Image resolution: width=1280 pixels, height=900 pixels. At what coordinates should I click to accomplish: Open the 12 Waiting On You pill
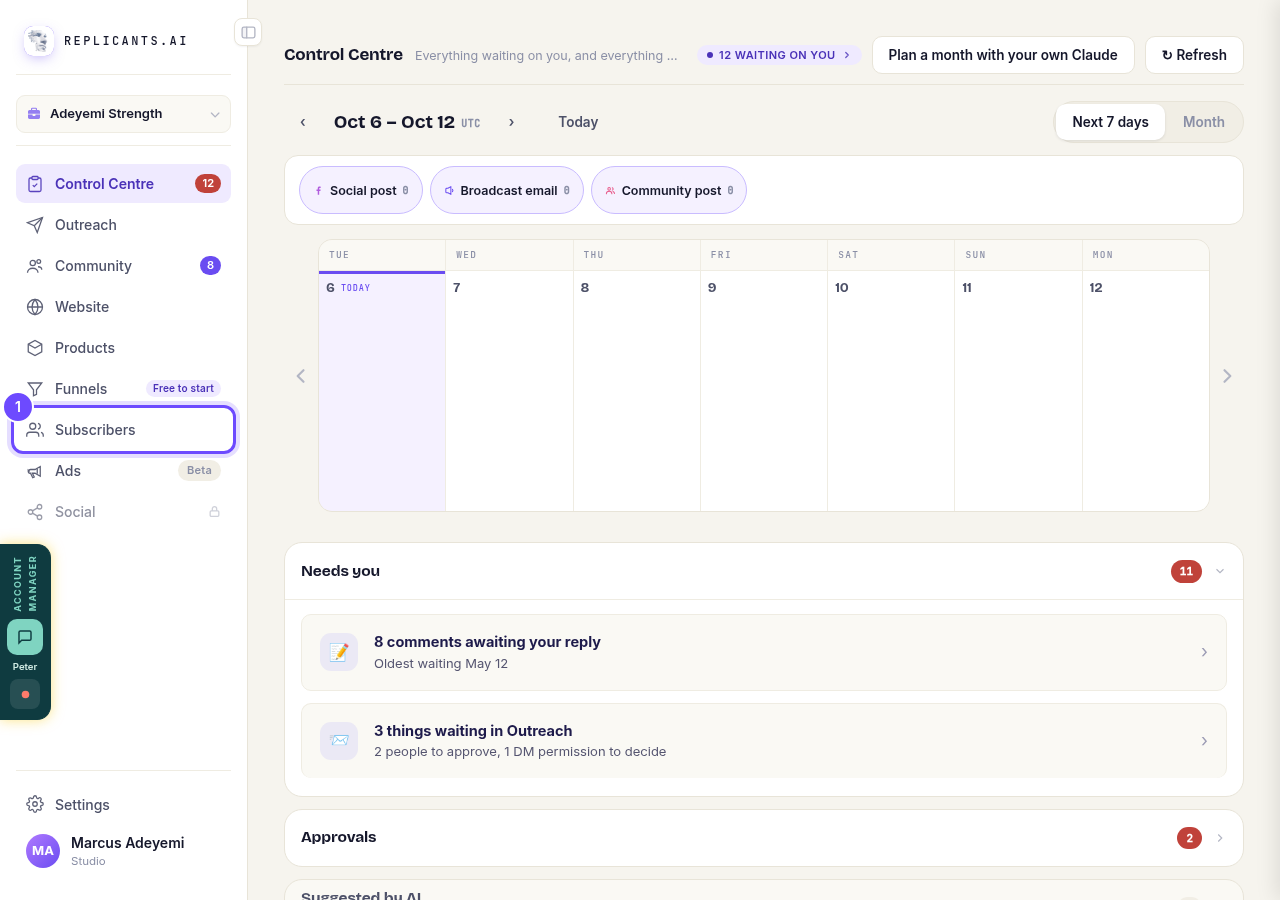coord(779,55)
